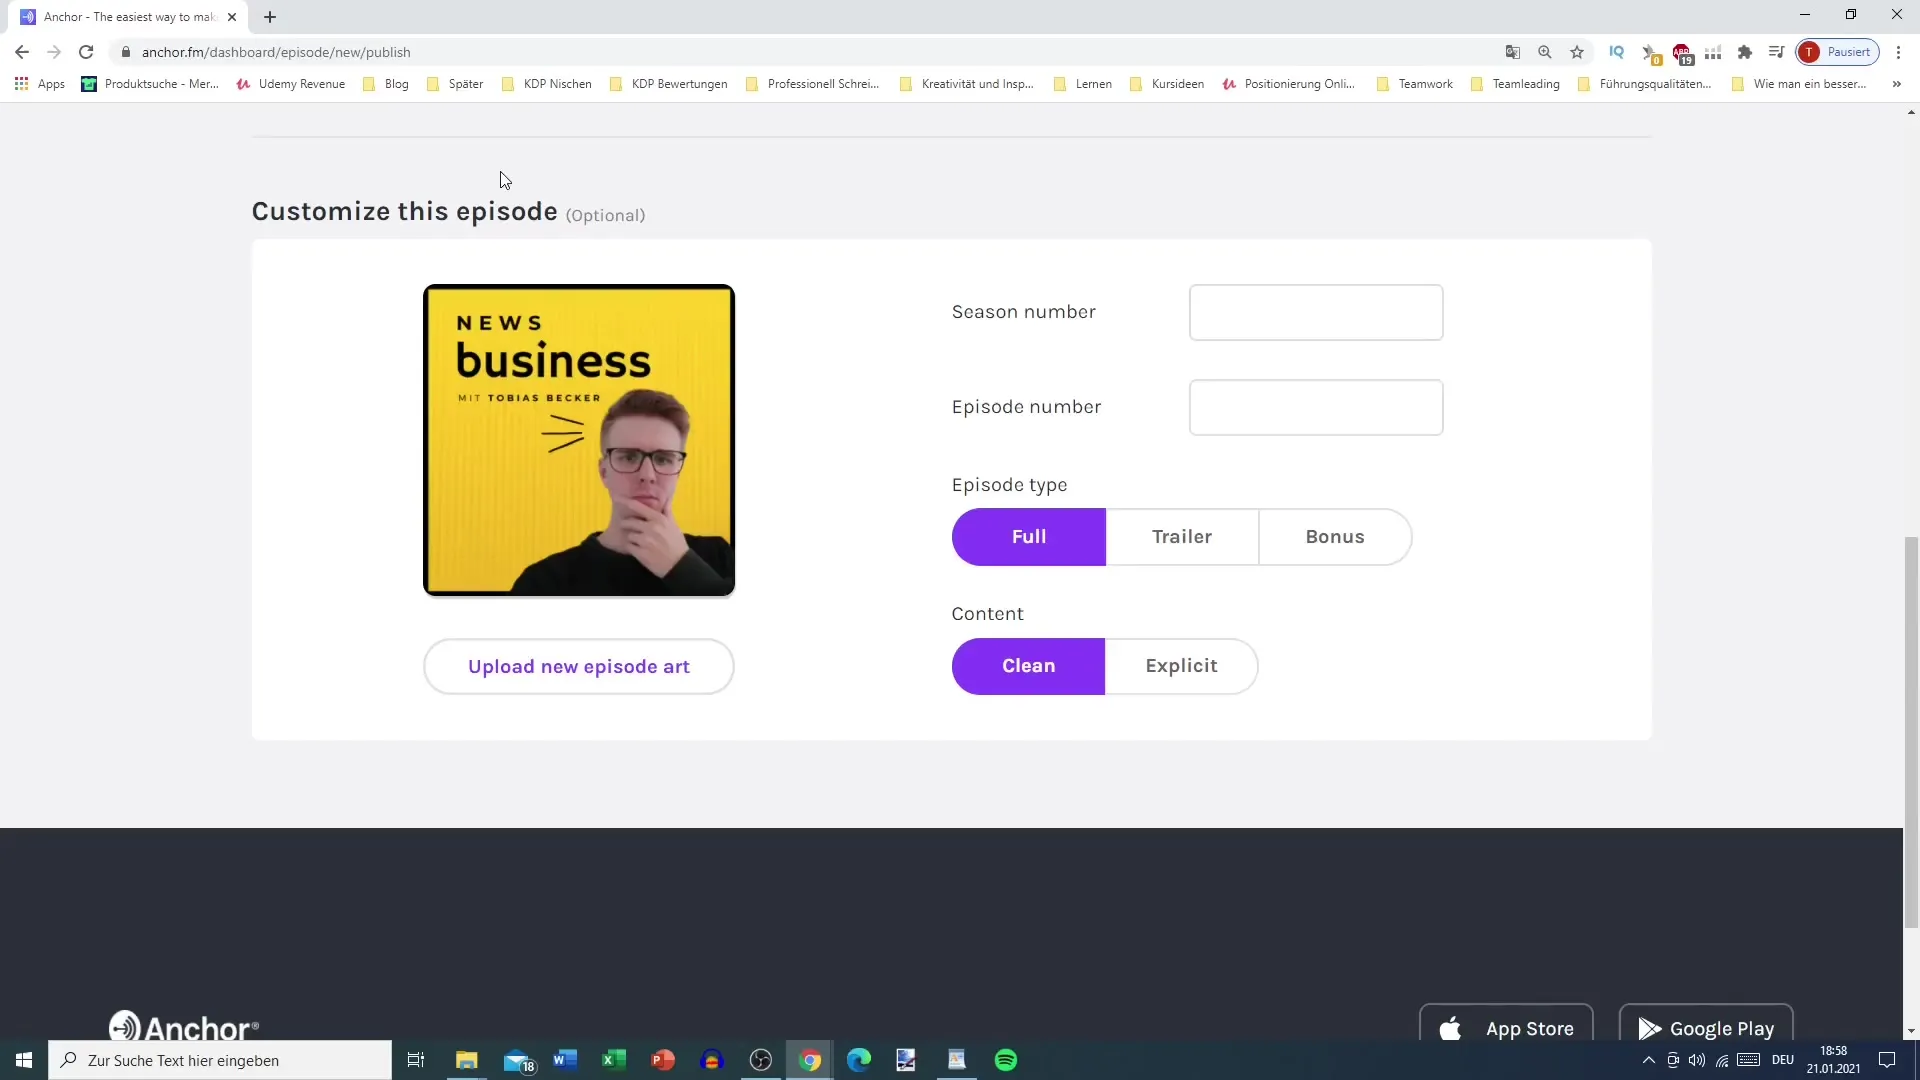Image resolution: width=1920 pixels, height=1080 pixels.
Task: Open the media control playlist icon
Action: click(1777, 52)
